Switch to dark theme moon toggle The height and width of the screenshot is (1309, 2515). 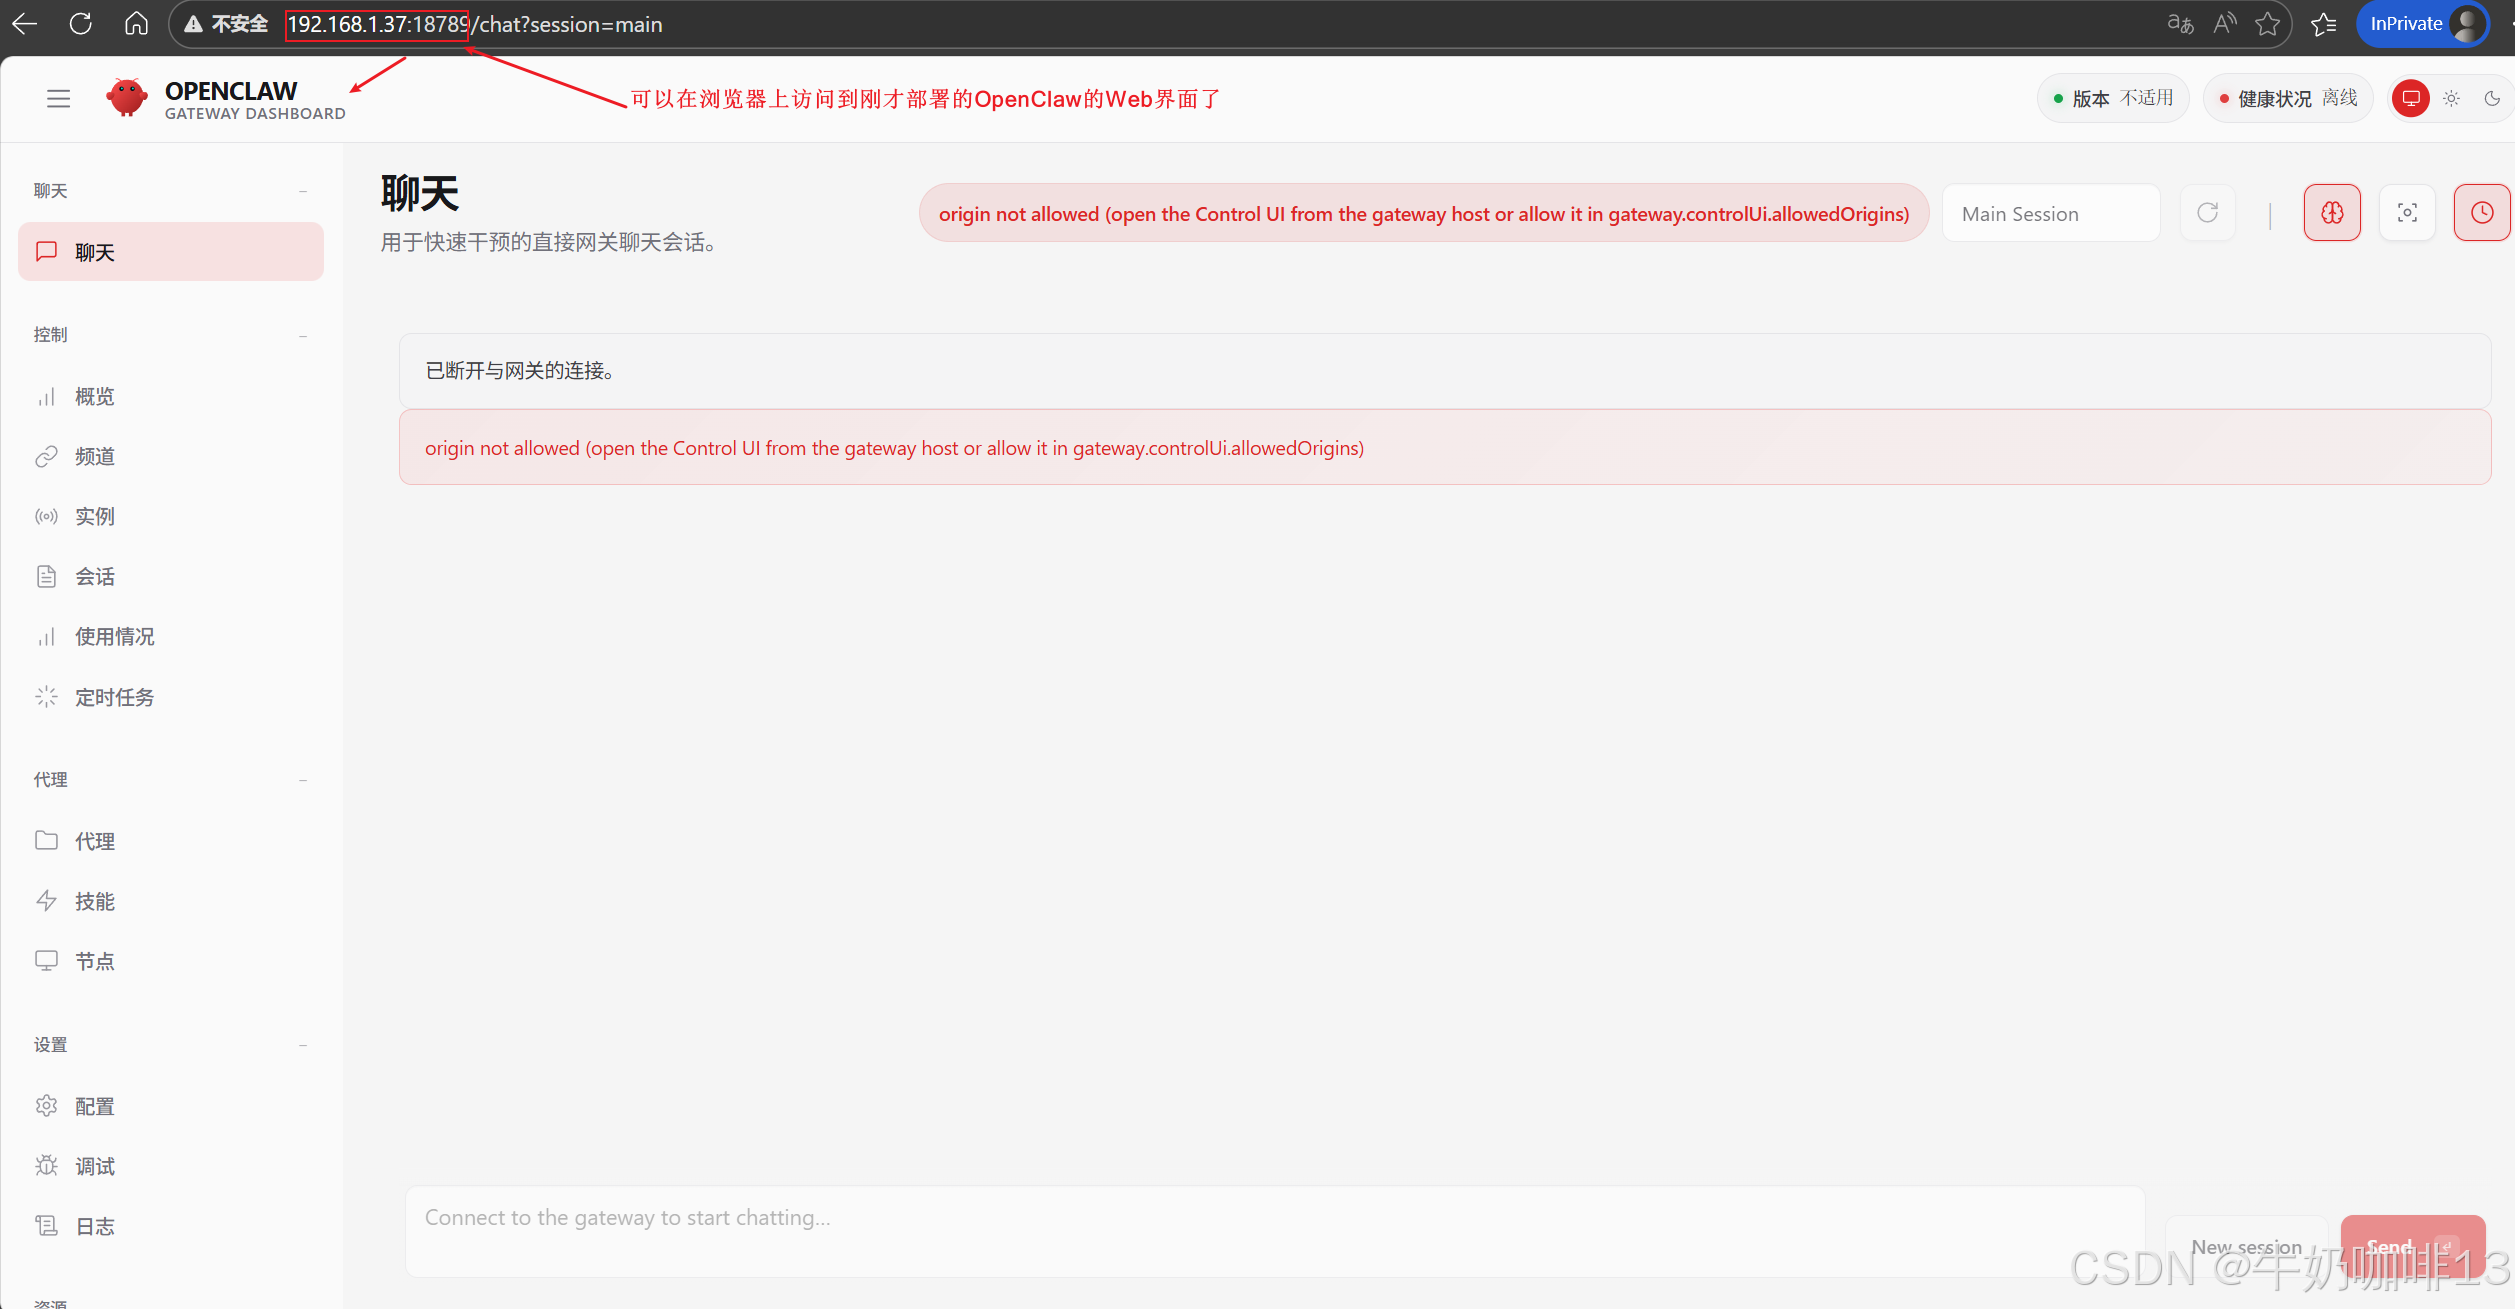[x=2491, y=98]
